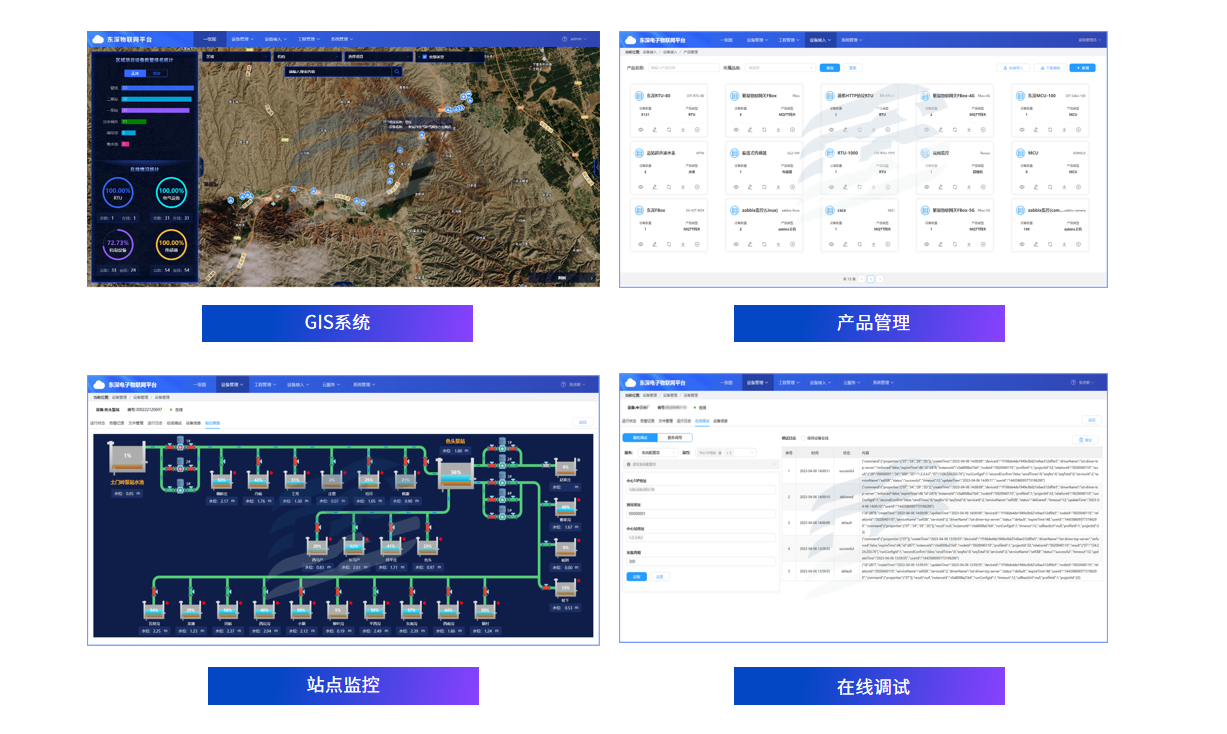Click the cloud logo beside 东深物联网平台 in GIS window
This screenshot has height=734, width=1227.
(x=98, y=39)
